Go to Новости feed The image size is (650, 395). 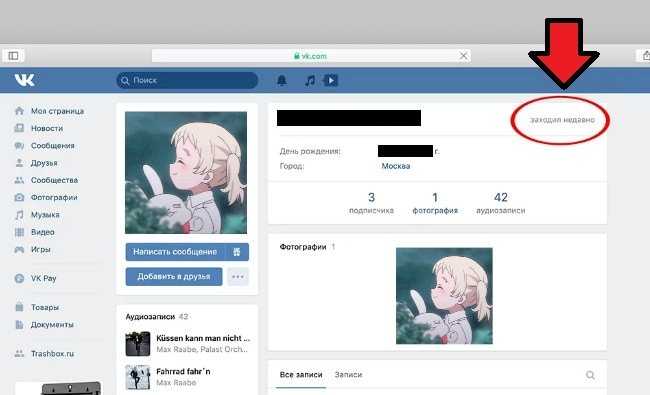pyautogui.click(x=47, y=128)
